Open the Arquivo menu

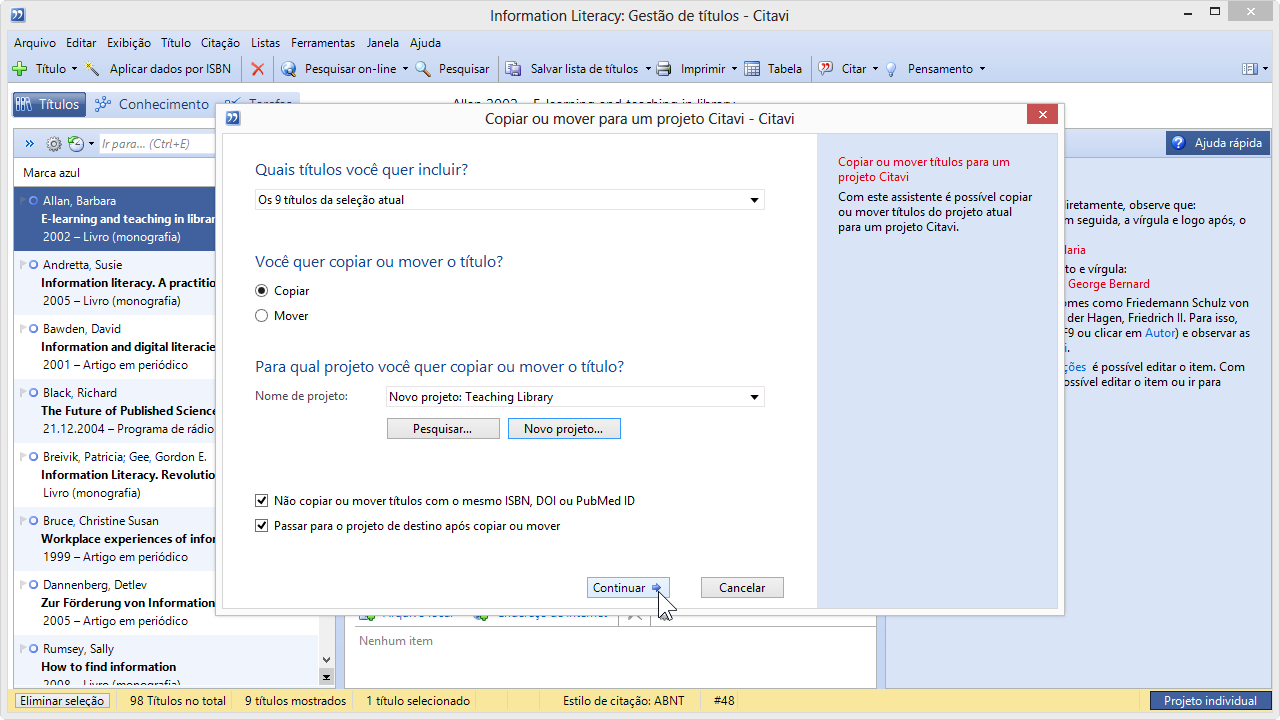[35, 43]
